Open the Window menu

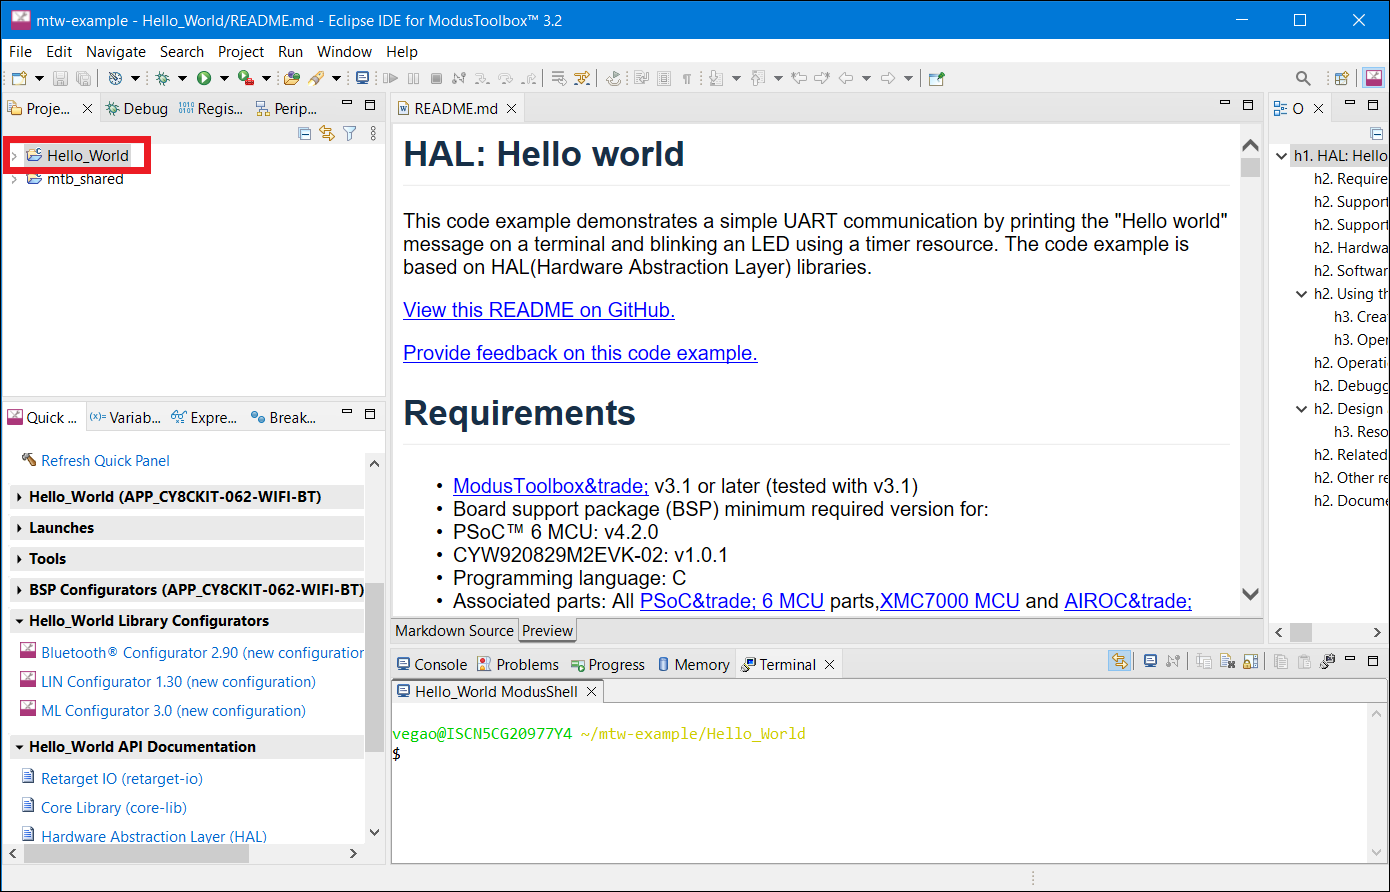tap(344, 51)
